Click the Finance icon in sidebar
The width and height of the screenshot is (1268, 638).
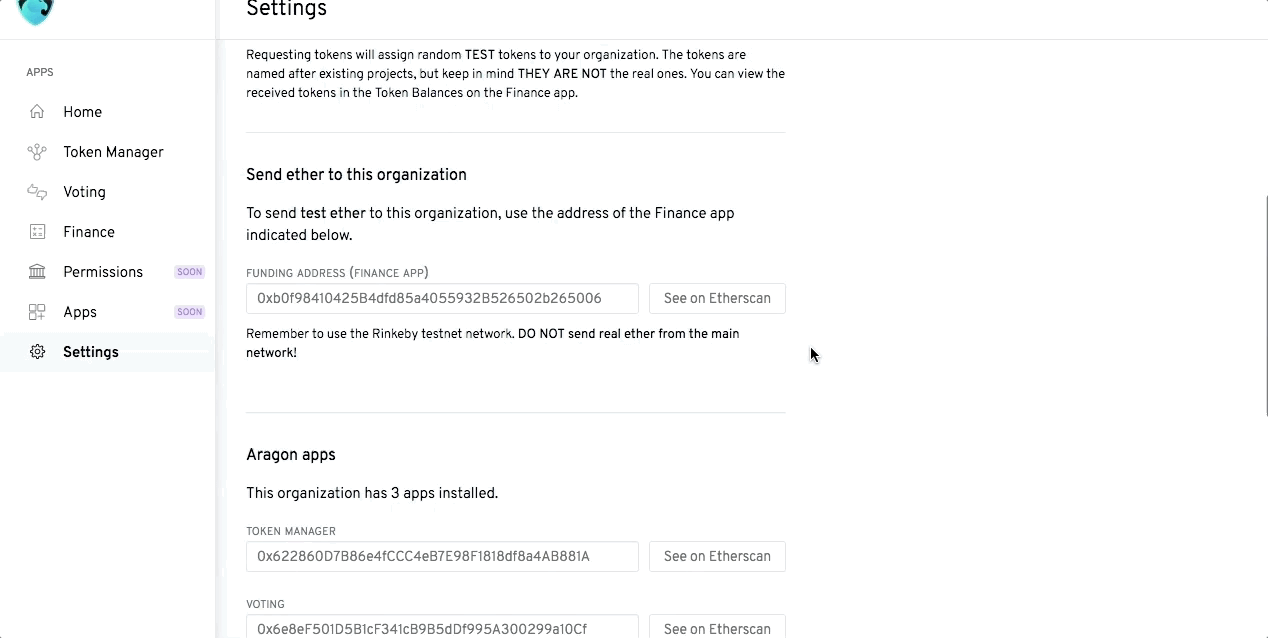37,232
